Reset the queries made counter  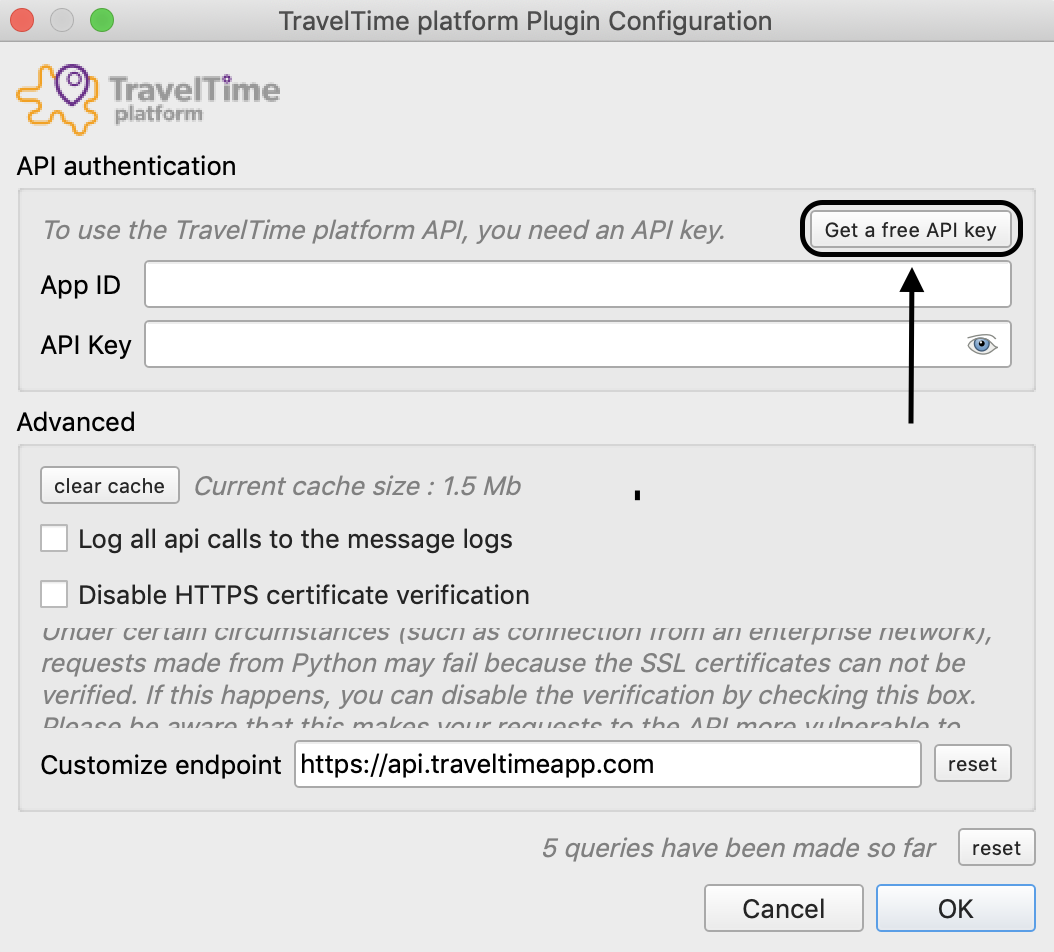tap(996, 848)
